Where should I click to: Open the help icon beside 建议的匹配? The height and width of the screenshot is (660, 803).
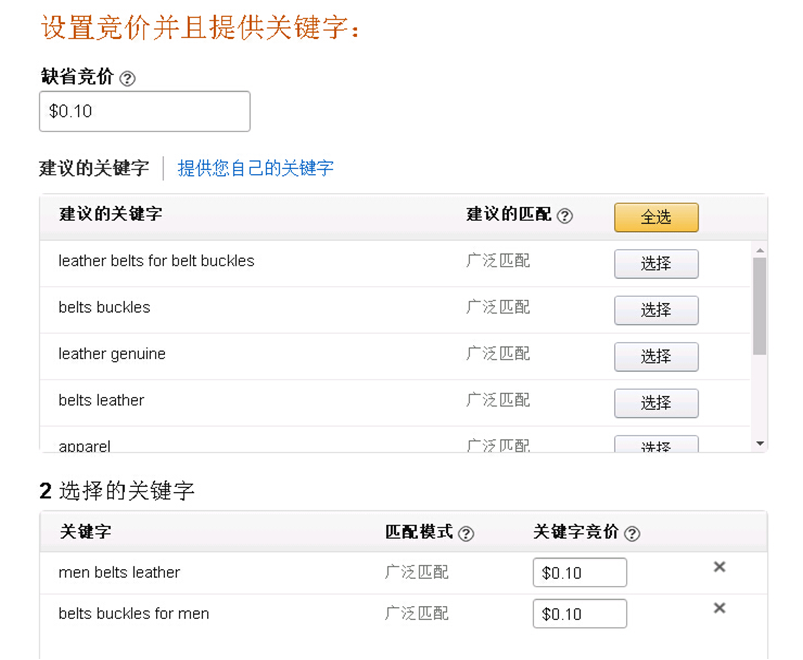tap(564, 216)
